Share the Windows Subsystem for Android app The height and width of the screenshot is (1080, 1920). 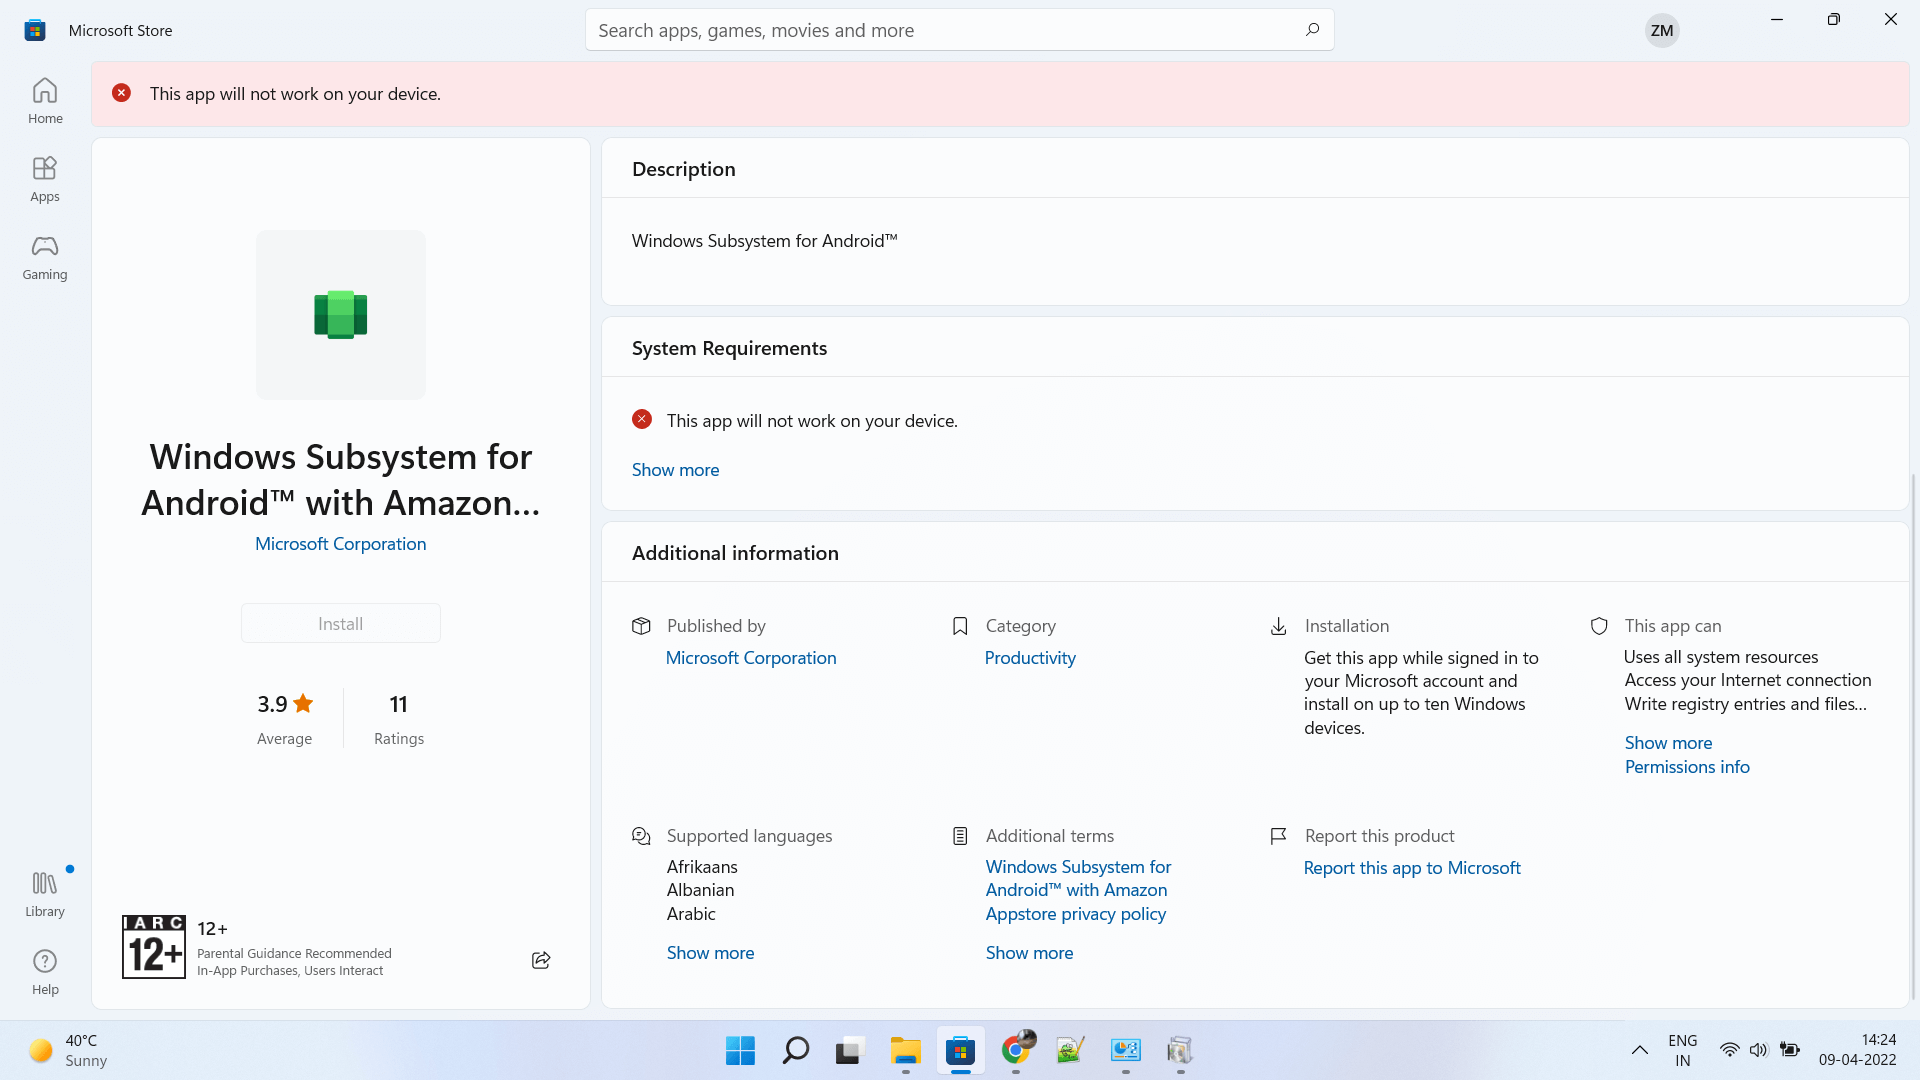(540, 960)
